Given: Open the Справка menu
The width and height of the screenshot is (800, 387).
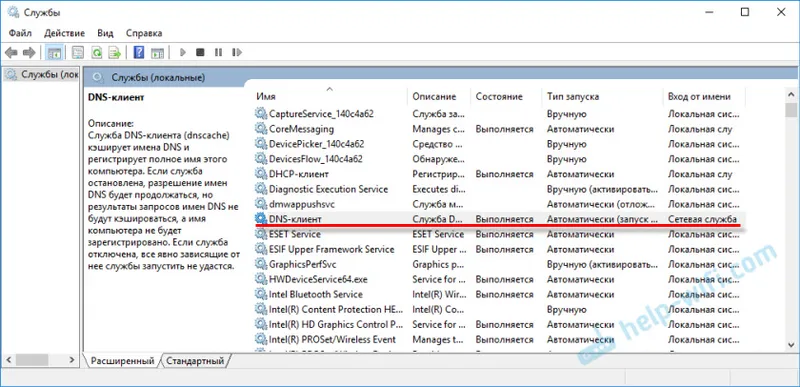Looking at the screenshot, I should pyautogui.click(x=144, y=33).
